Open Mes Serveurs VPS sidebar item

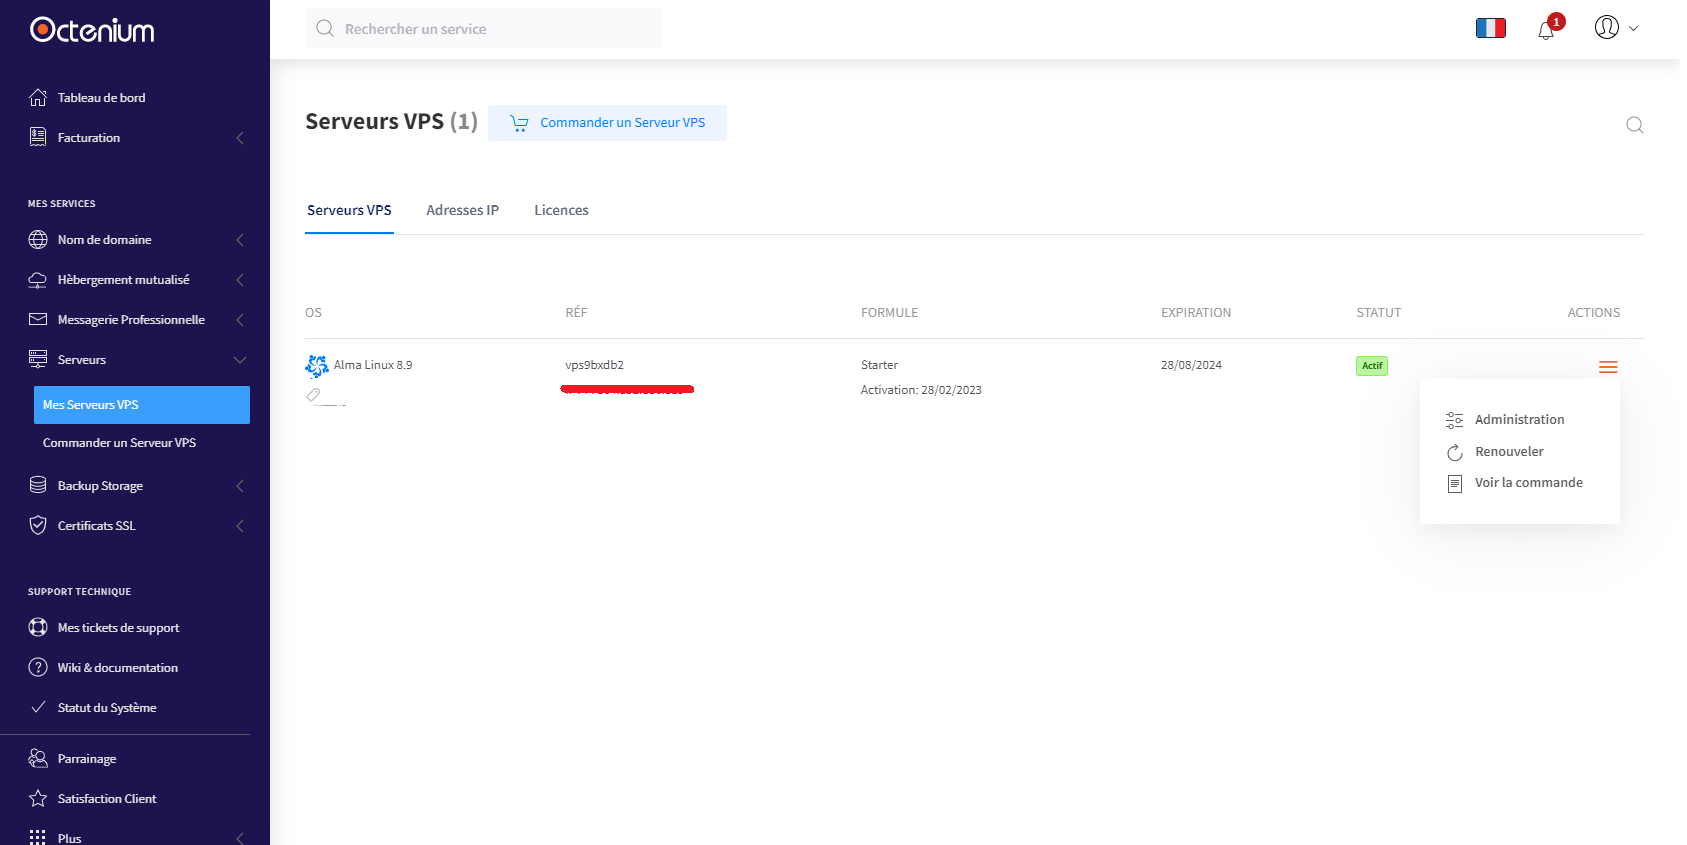[x=142, y=405]
